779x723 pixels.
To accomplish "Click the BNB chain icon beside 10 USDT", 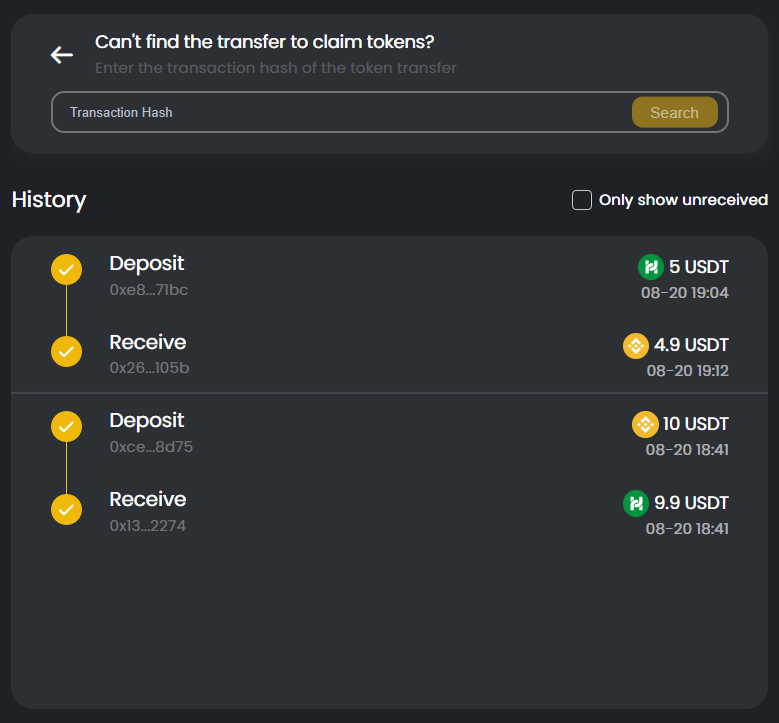I will tap(645, 424).
